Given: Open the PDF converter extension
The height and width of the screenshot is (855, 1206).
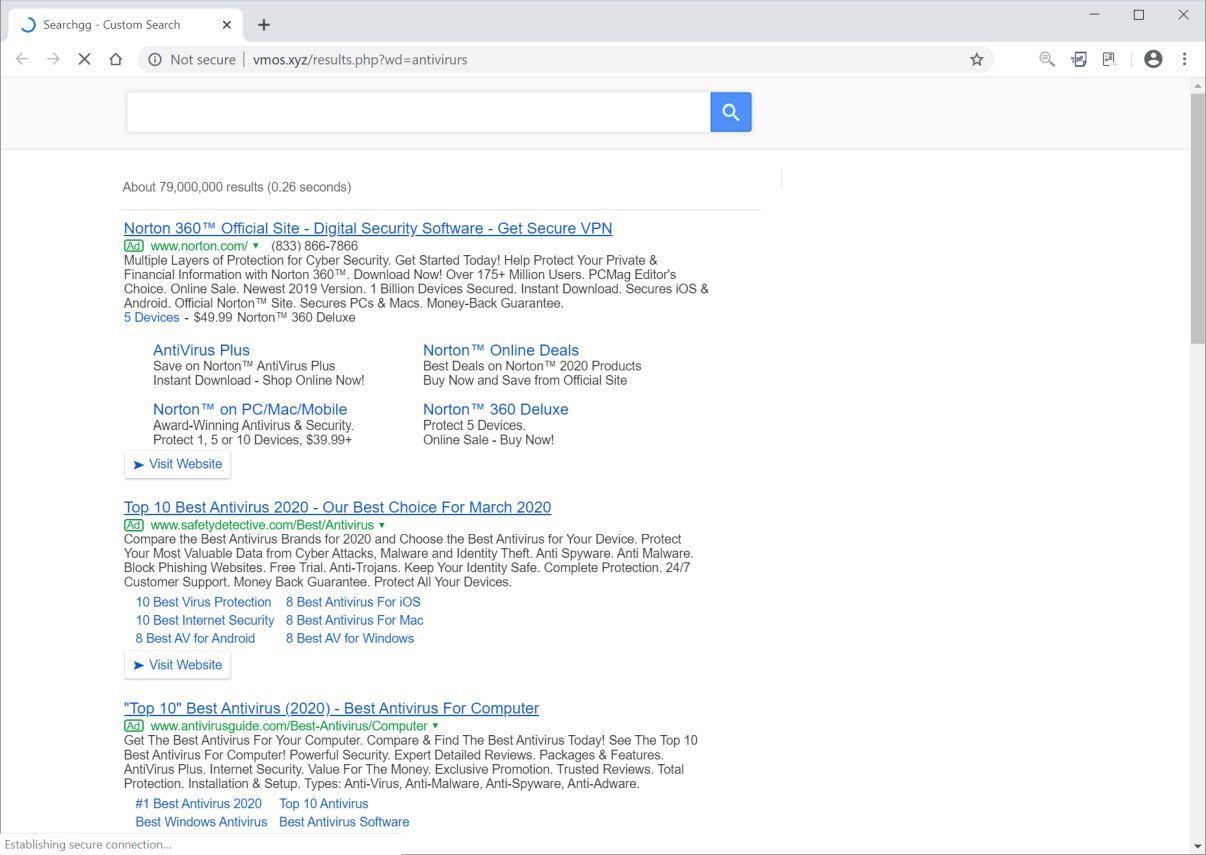Looking at the screenshot, I should click(x=1079, y=59).
